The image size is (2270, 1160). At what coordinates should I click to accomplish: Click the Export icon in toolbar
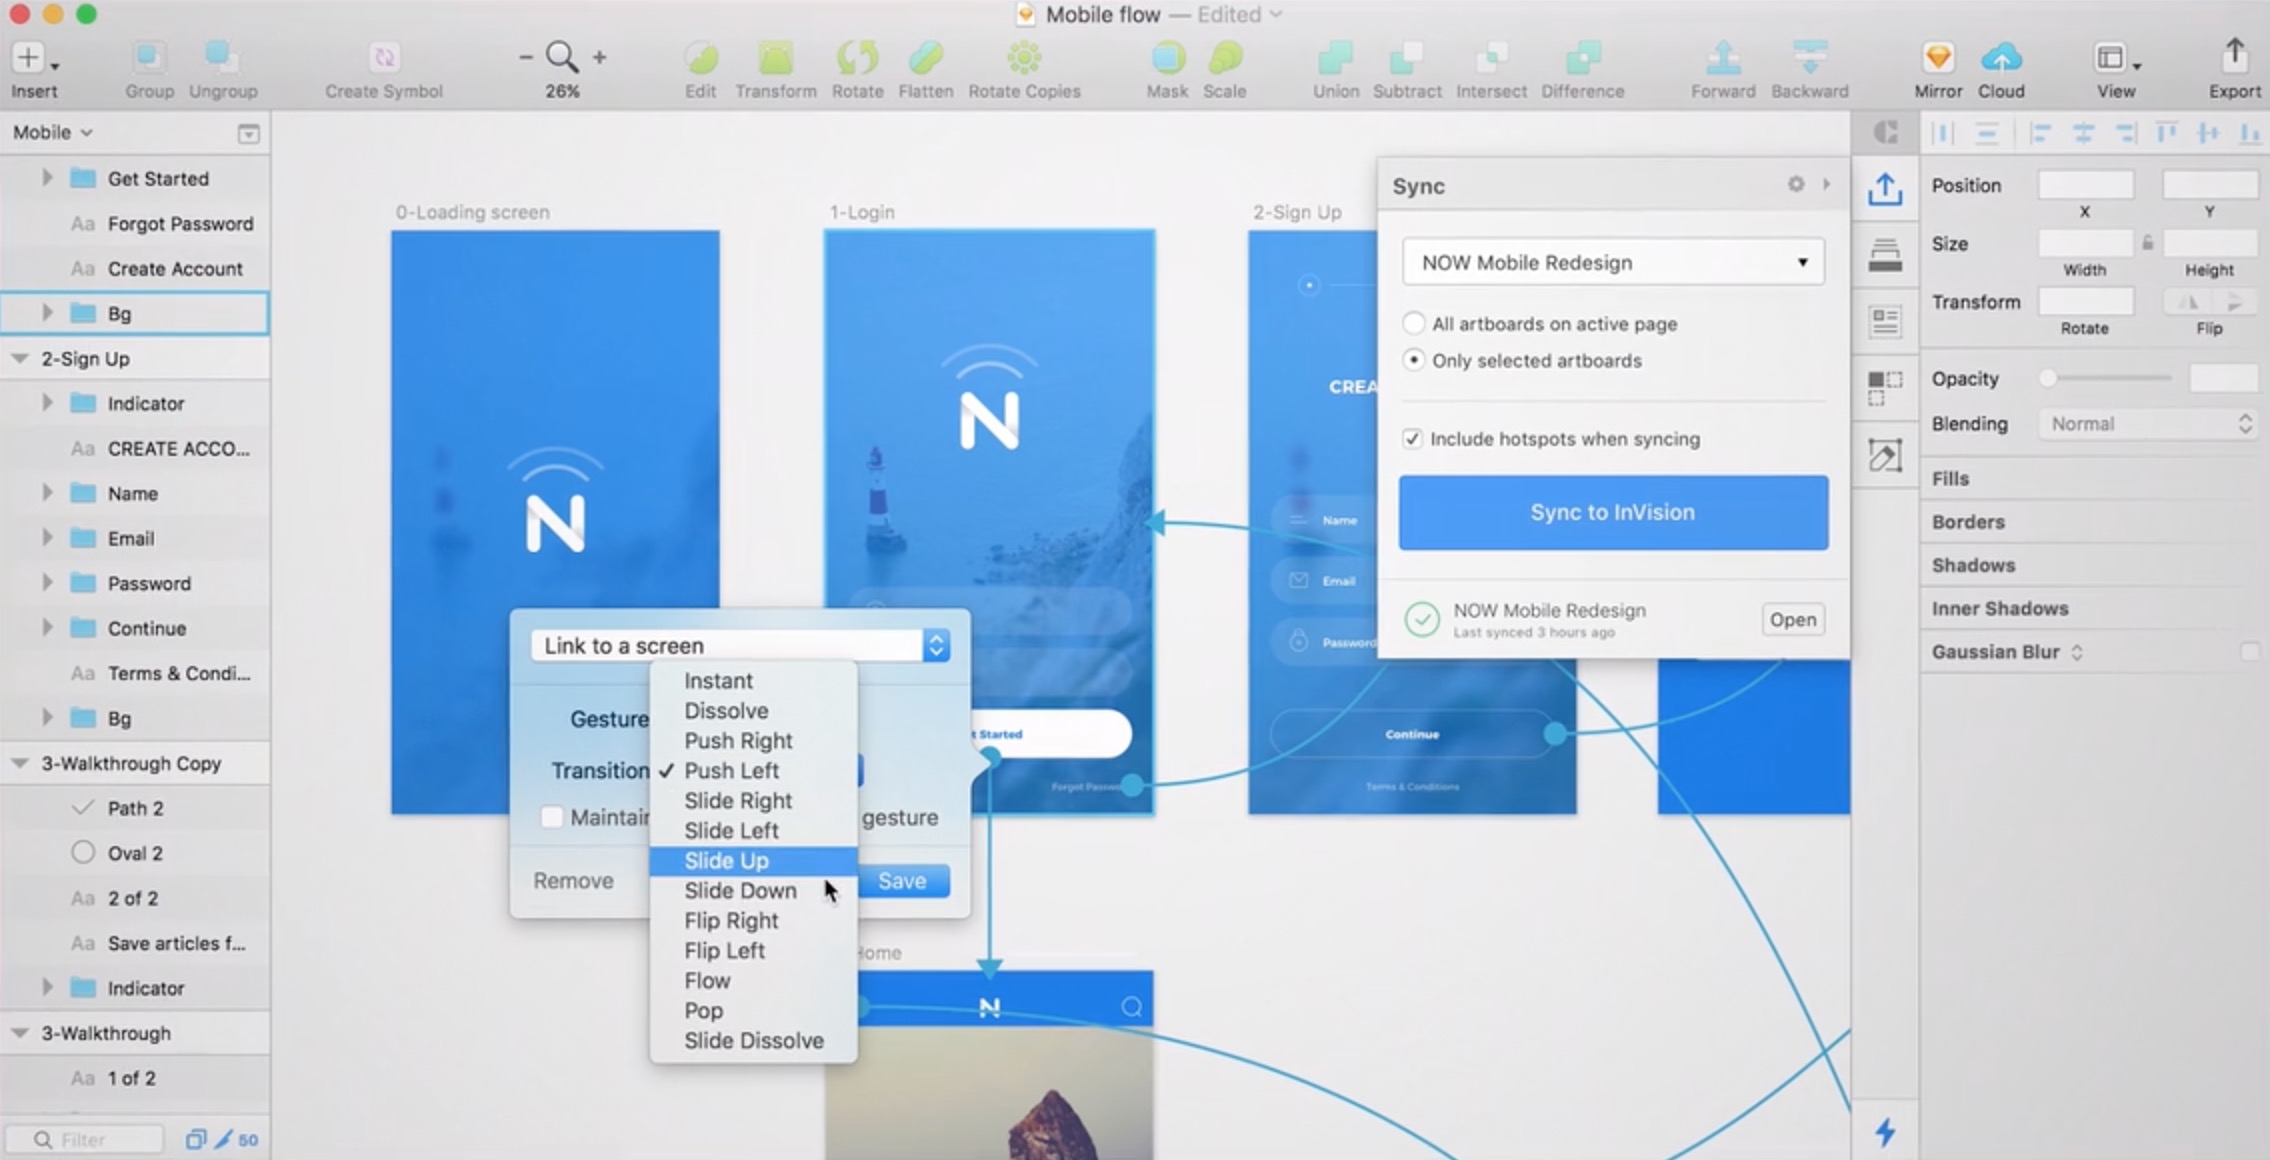pyautogui.click(x=2234, y=57)
